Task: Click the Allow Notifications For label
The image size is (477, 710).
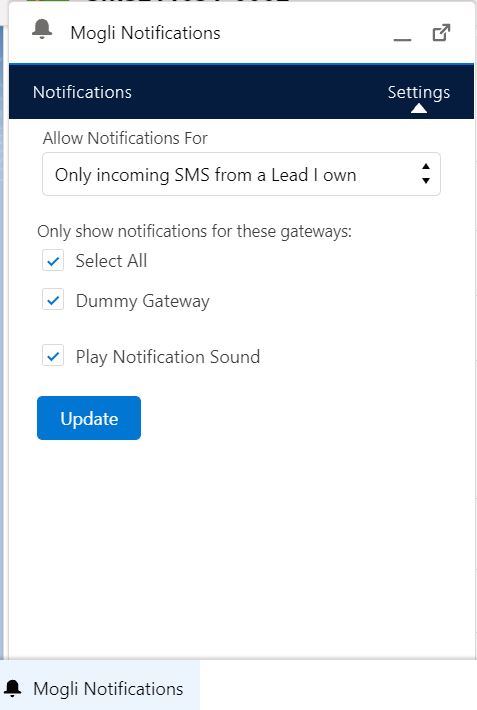Action: click(x=125, y=138)
